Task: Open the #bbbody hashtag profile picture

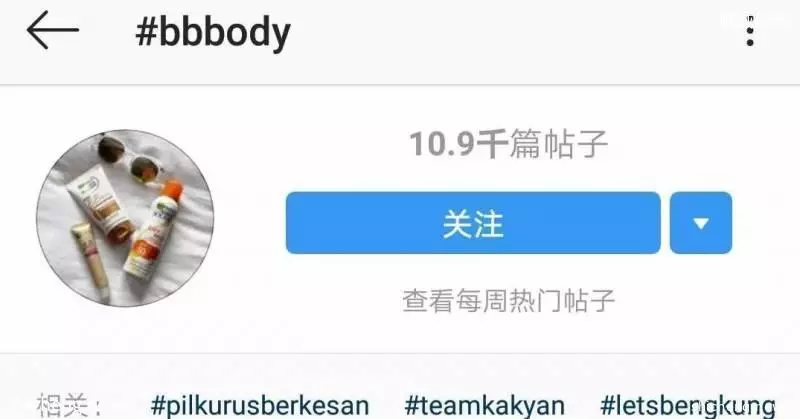Action: [125, 218]
